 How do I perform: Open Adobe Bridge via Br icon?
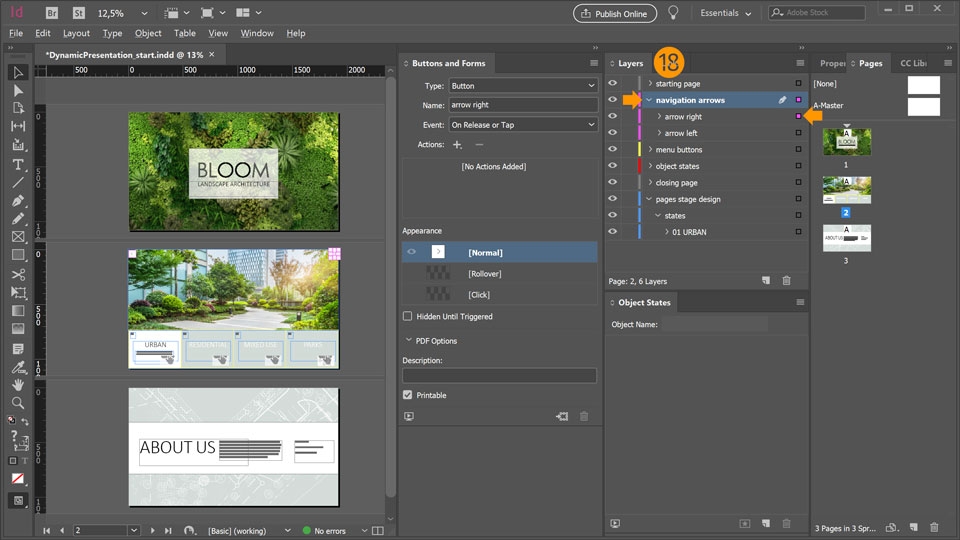coord(52,13)
